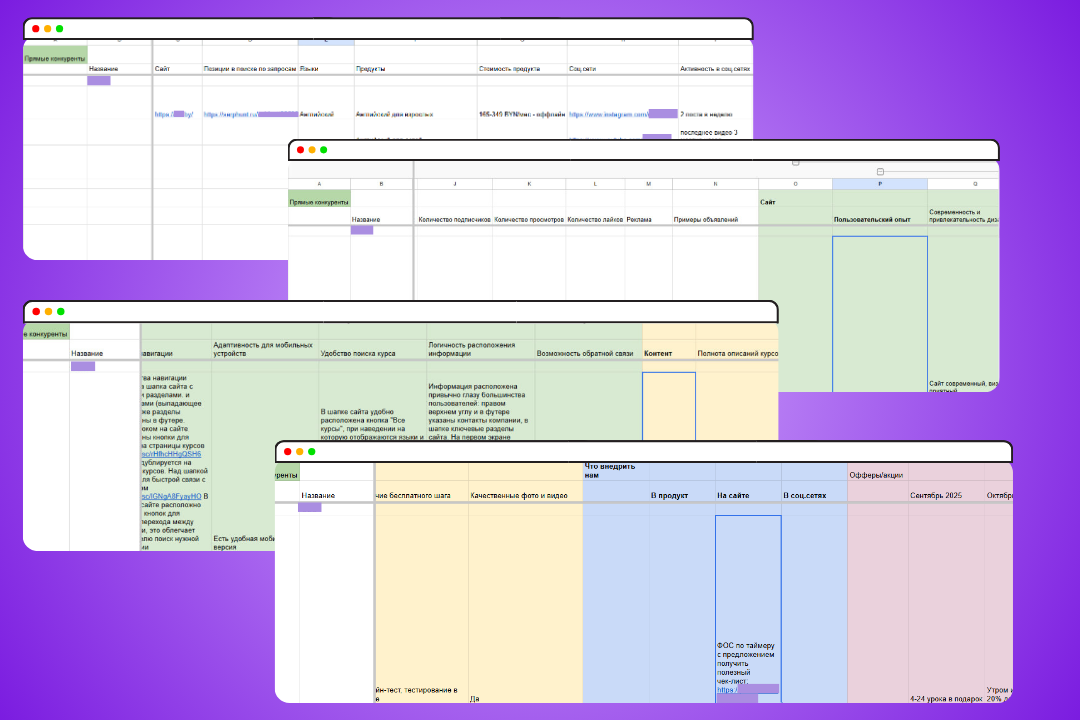
Task: Click the Сентябрь 2025 header
Action: click(936, 495)
